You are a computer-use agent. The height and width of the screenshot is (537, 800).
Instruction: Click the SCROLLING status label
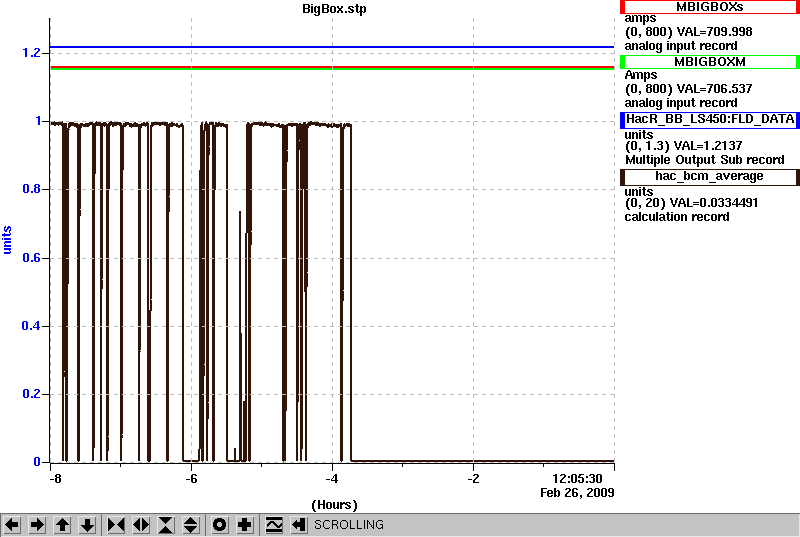click(x=348, y=525)
